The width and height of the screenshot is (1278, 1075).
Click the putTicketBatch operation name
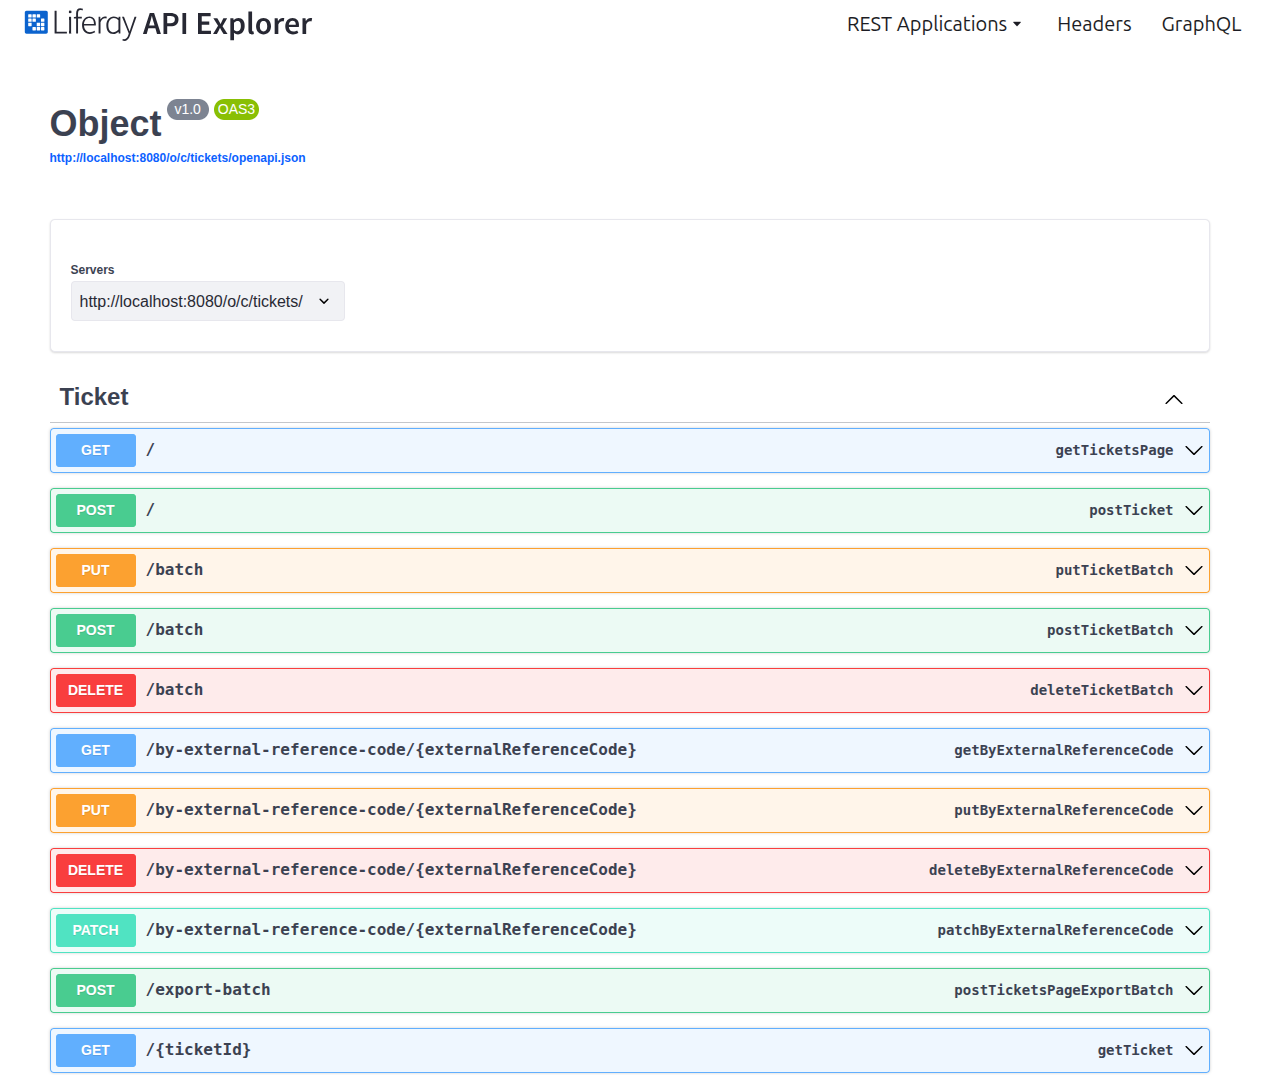[1114, 570]
